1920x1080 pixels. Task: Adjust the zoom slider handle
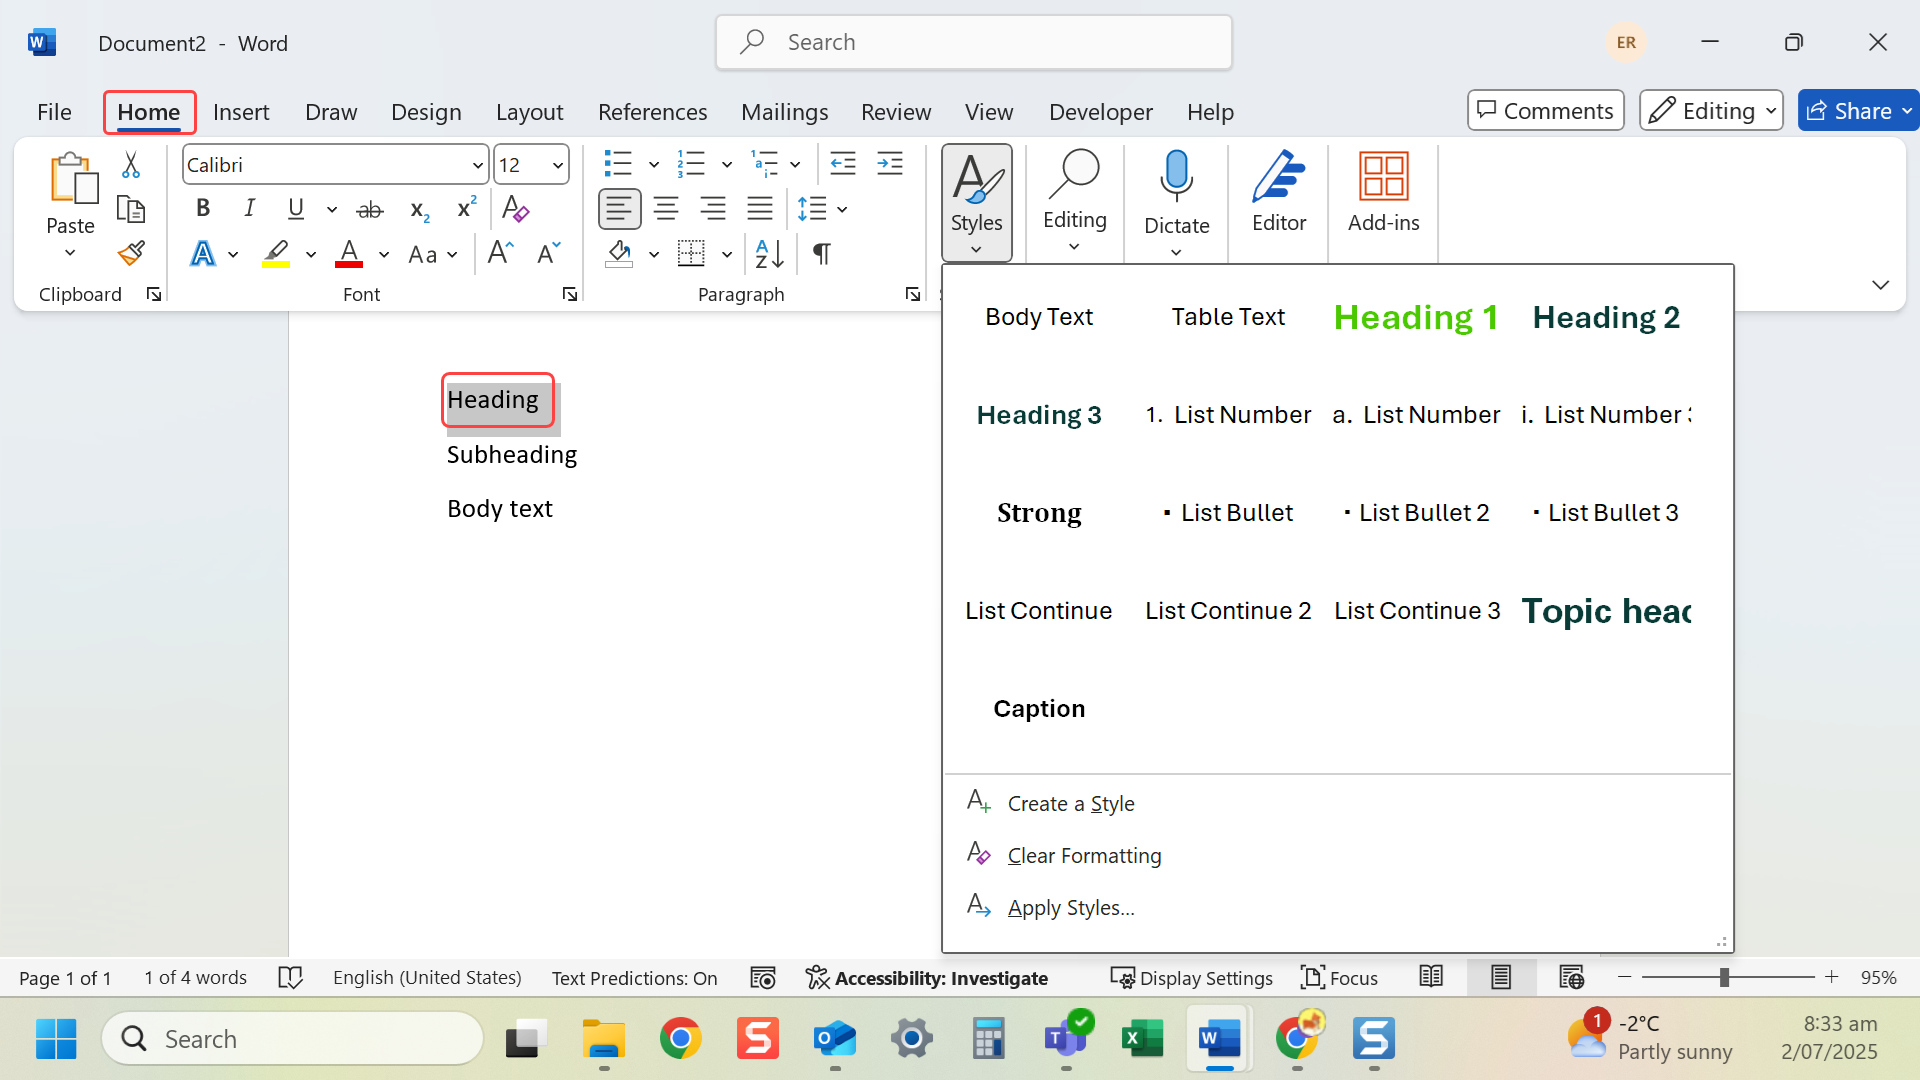[1724, 977]
